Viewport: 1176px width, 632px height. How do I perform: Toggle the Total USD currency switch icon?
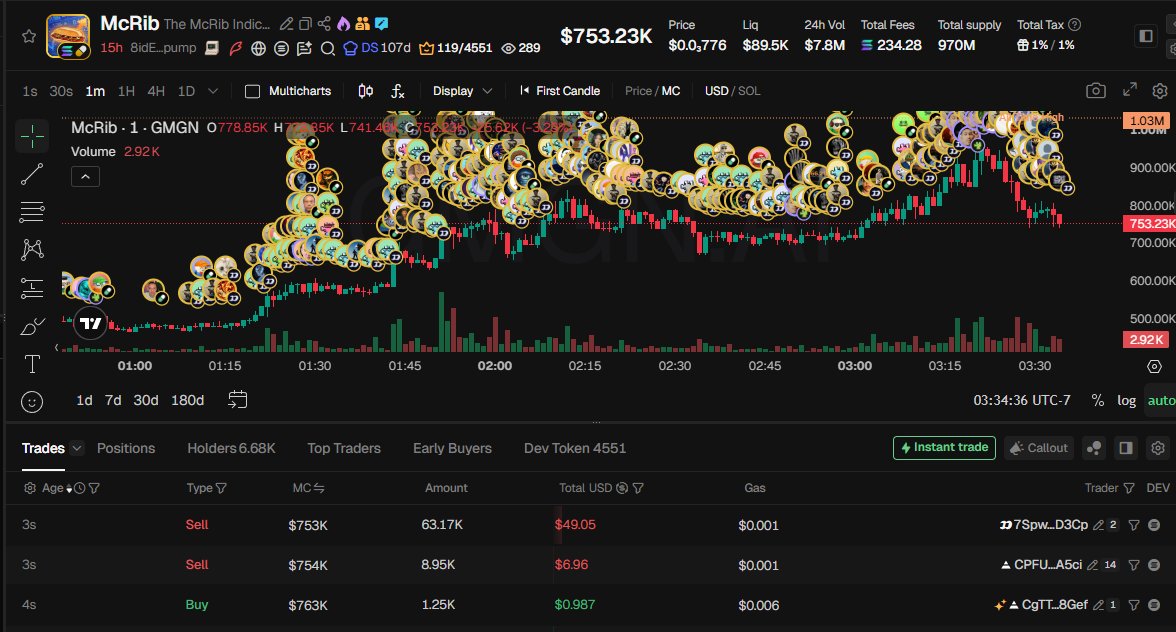622,488
